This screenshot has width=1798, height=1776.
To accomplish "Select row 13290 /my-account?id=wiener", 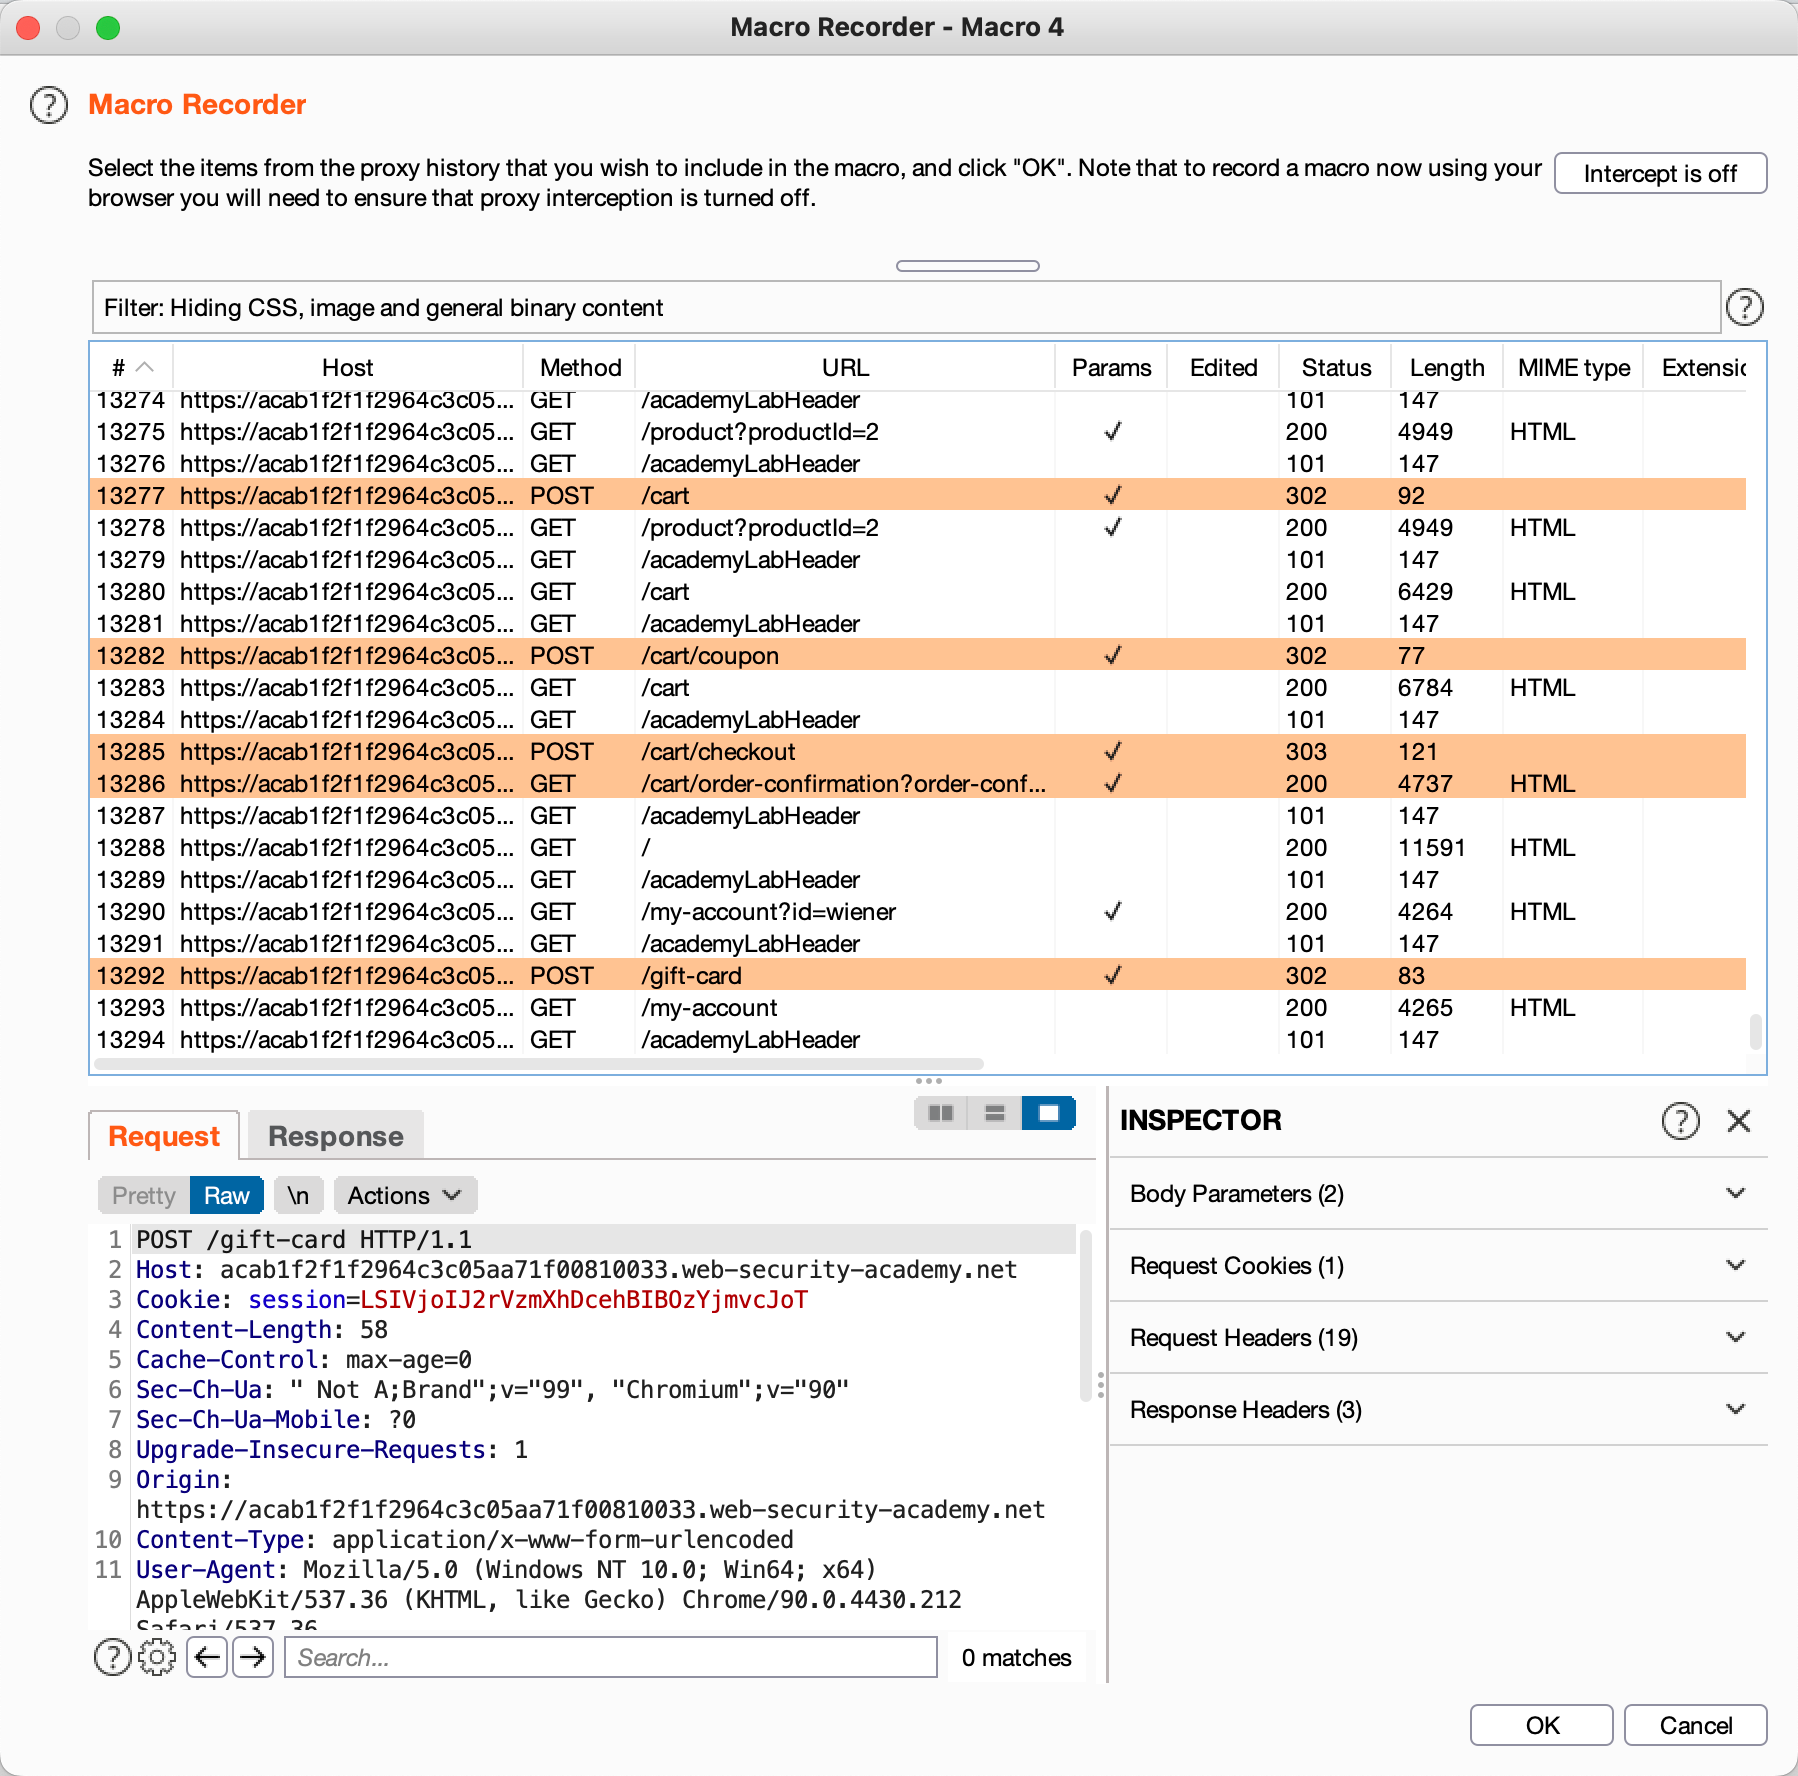I will click(919, 911).
